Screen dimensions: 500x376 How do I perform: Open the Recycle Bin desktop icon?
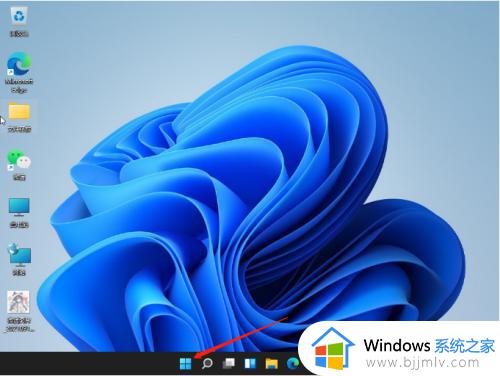[x=19, y=17]
